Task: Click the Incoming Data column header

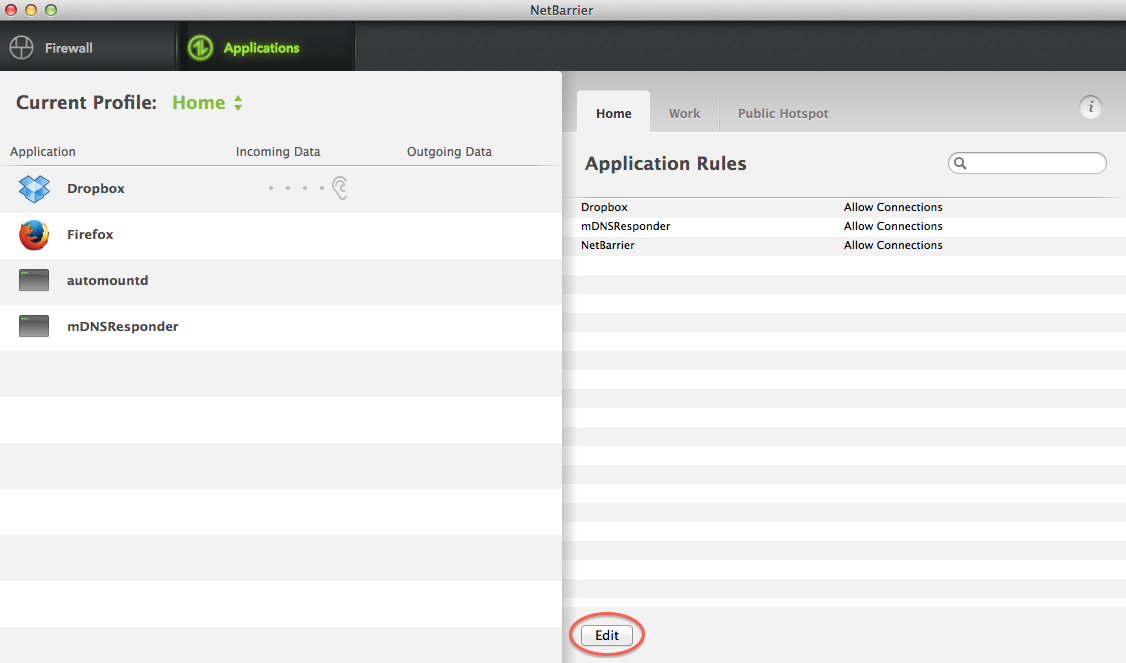Action: 278,152
